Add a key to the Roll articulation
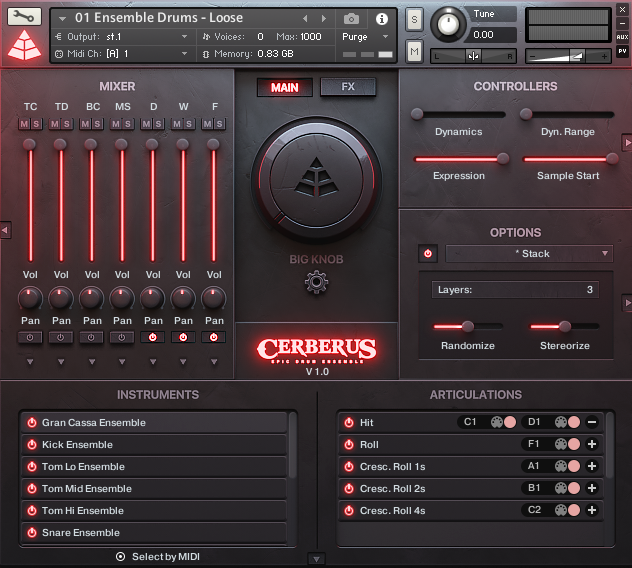632x568 pixels. tap(591, 444)
